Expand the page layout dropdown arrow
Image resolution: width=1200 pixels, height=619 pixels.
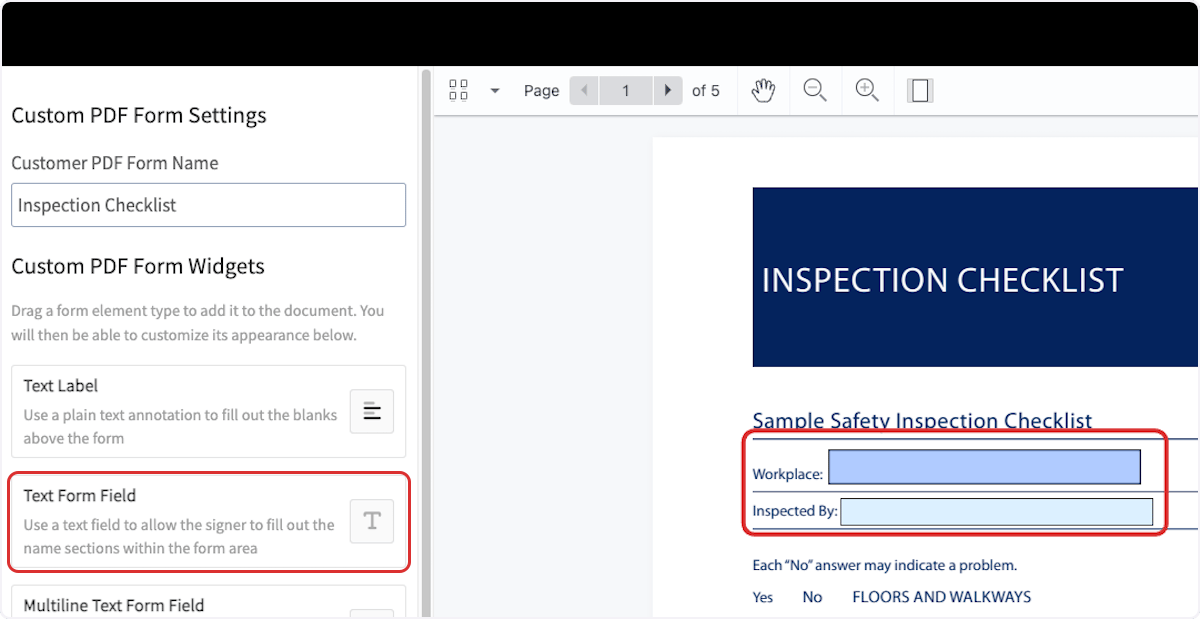coord(494,91)
